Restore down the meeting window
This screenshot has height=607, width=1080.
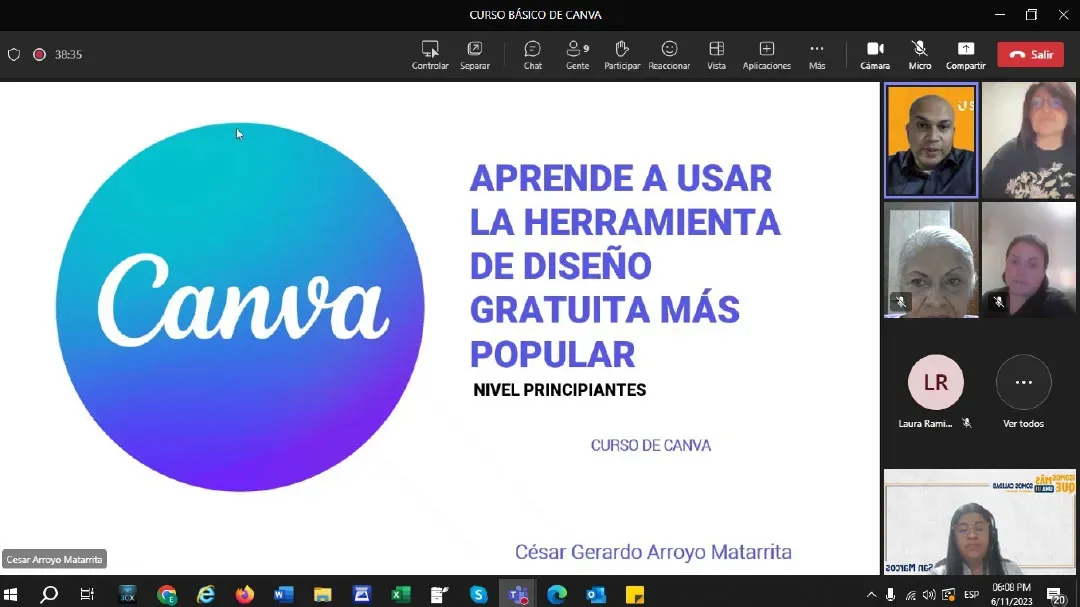[x=1031, y=14]
